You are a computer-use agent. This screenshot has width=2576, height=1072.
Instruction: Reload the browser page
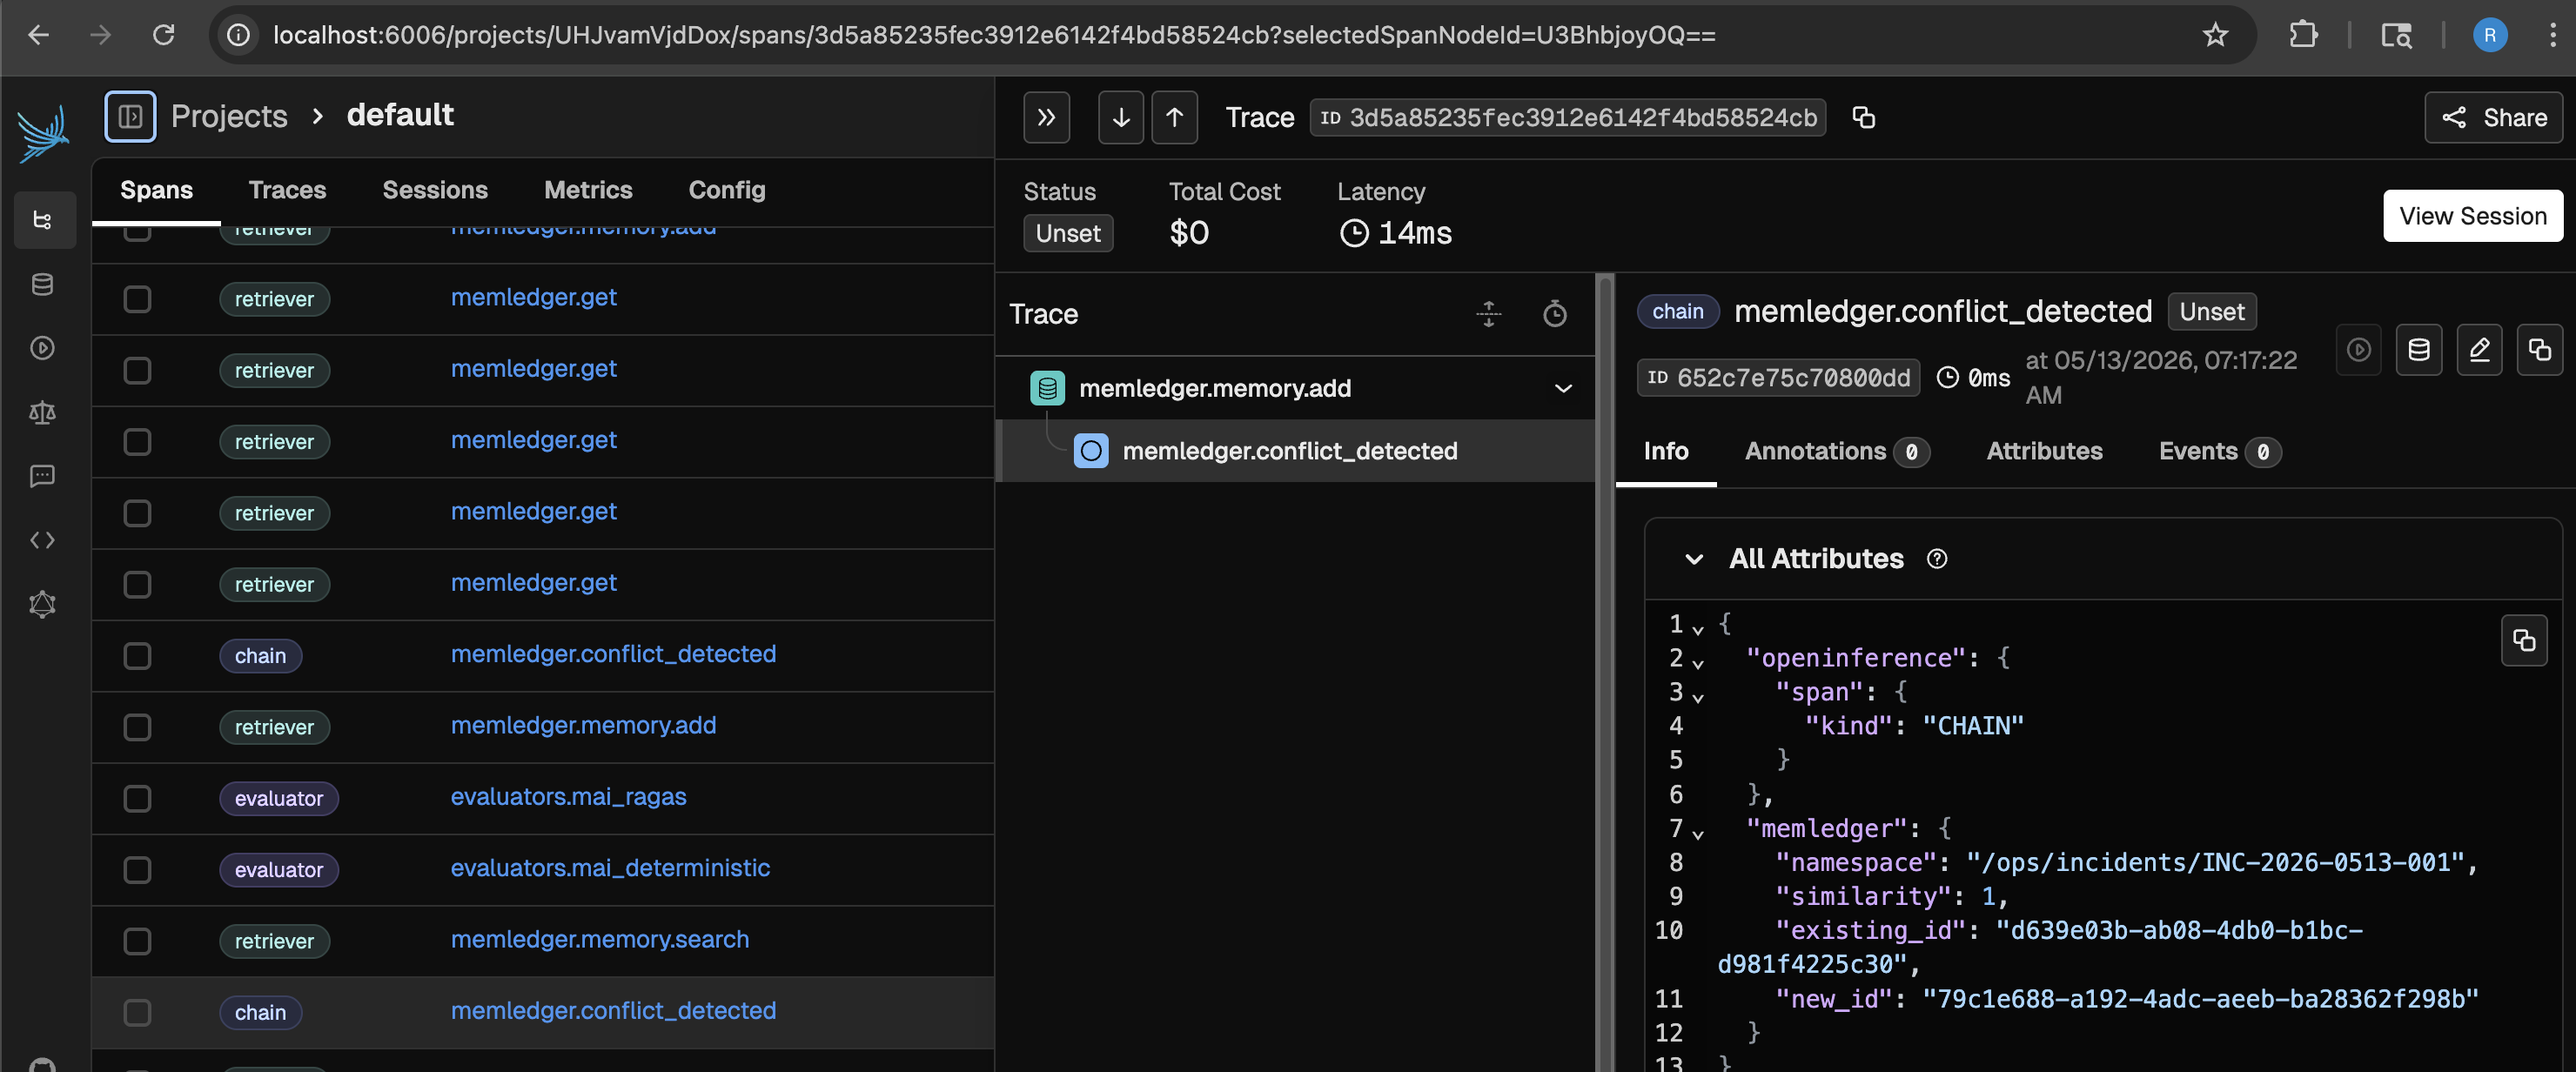pyautogui.click(x=164, y=35)
